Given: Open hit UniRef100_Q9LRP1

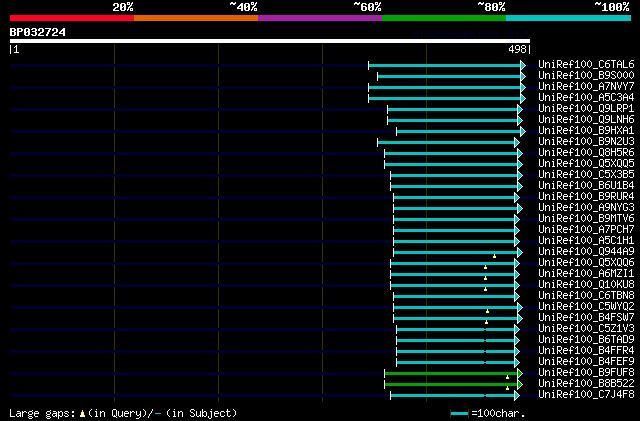Looking at the screenshot, I should click(x=586, y=109).
